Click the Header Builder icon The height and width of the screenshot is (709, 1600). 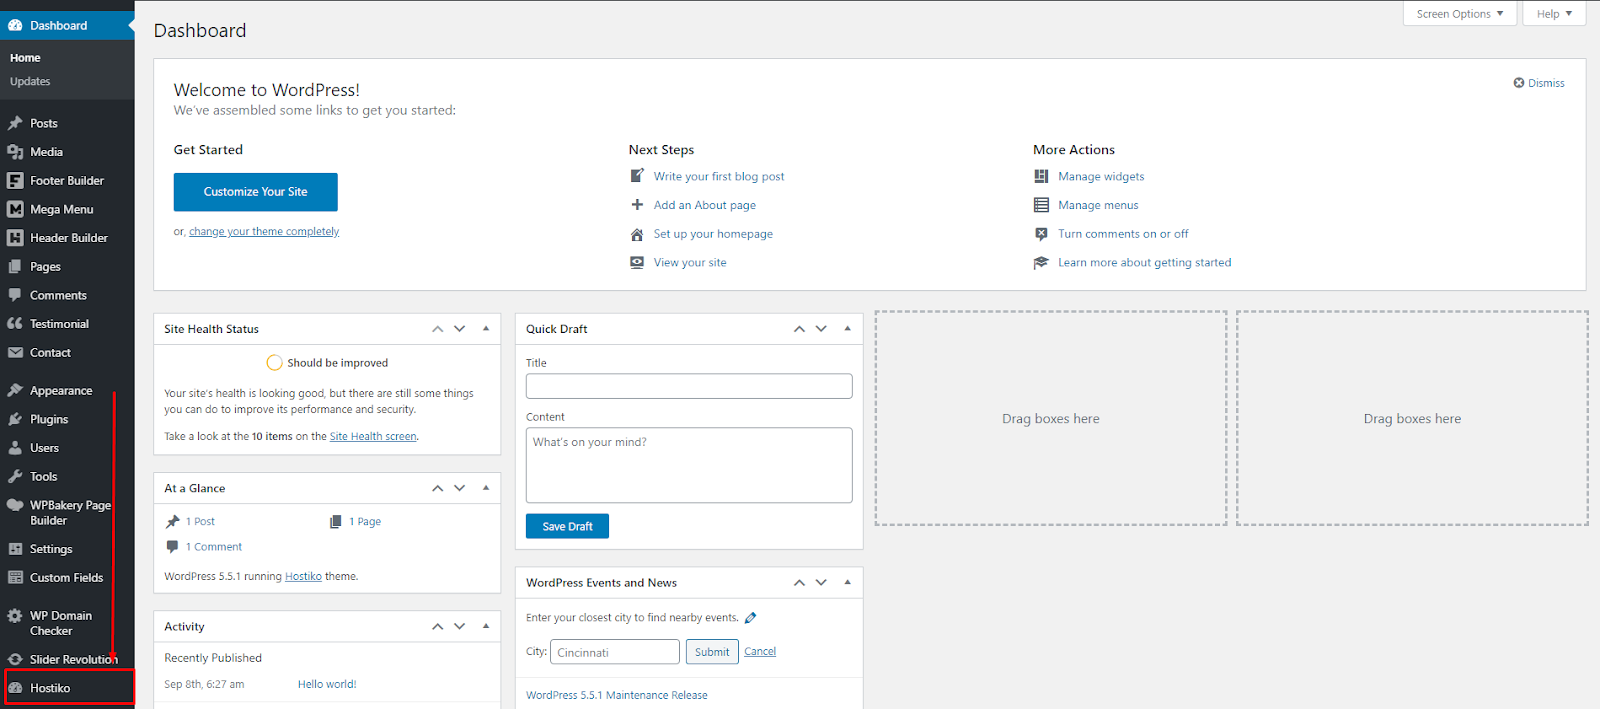tap(15, 238)
